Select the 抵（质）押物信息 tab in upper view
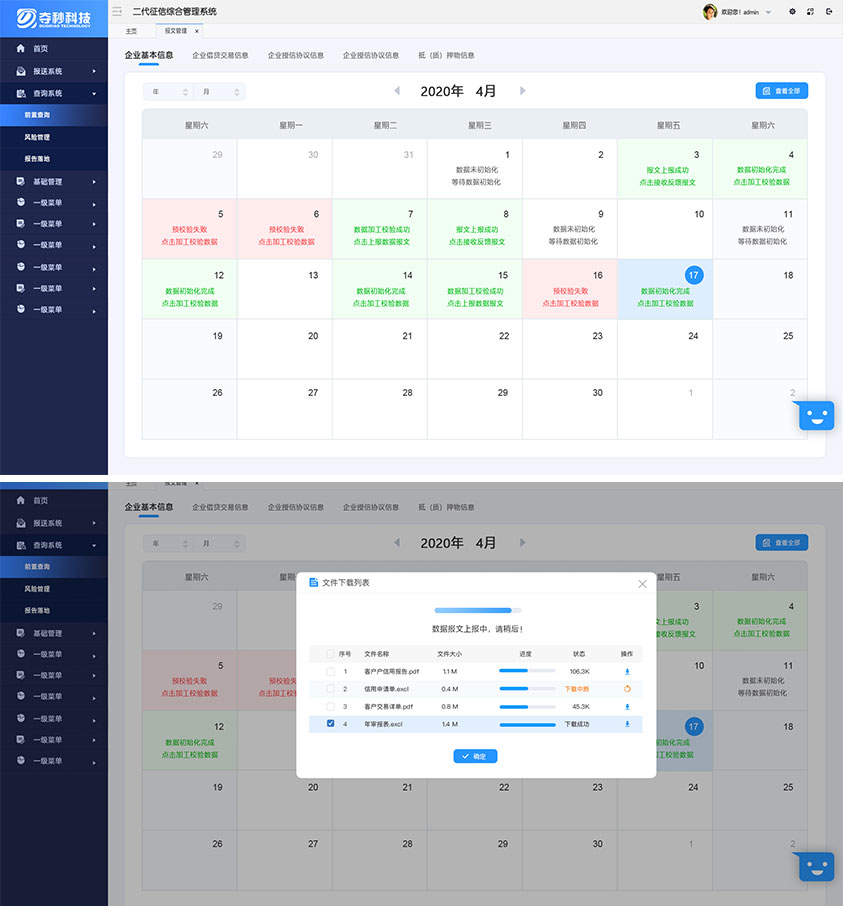The width and height of the screenshot is (843, 906). 446,56
